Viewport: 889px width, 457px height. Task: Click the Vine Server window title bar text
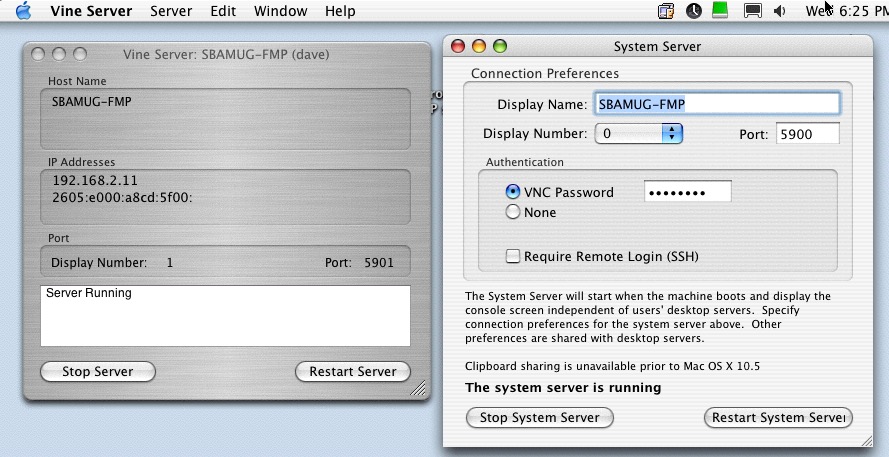click(226, 54)
